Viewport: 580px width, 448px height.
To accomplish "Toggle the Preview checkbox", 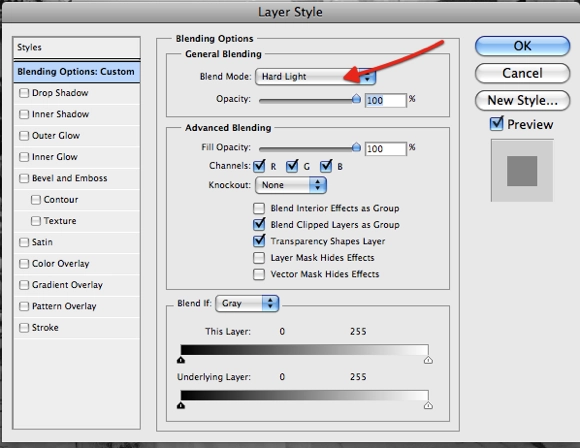I will [x=496, y=124].
